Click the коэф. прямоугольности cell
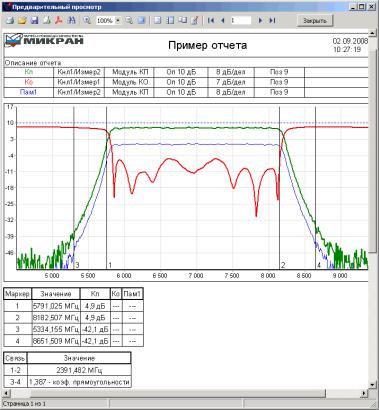Image resolution: width=379 pixels, height=410 pixels. [x=79, y=382]
